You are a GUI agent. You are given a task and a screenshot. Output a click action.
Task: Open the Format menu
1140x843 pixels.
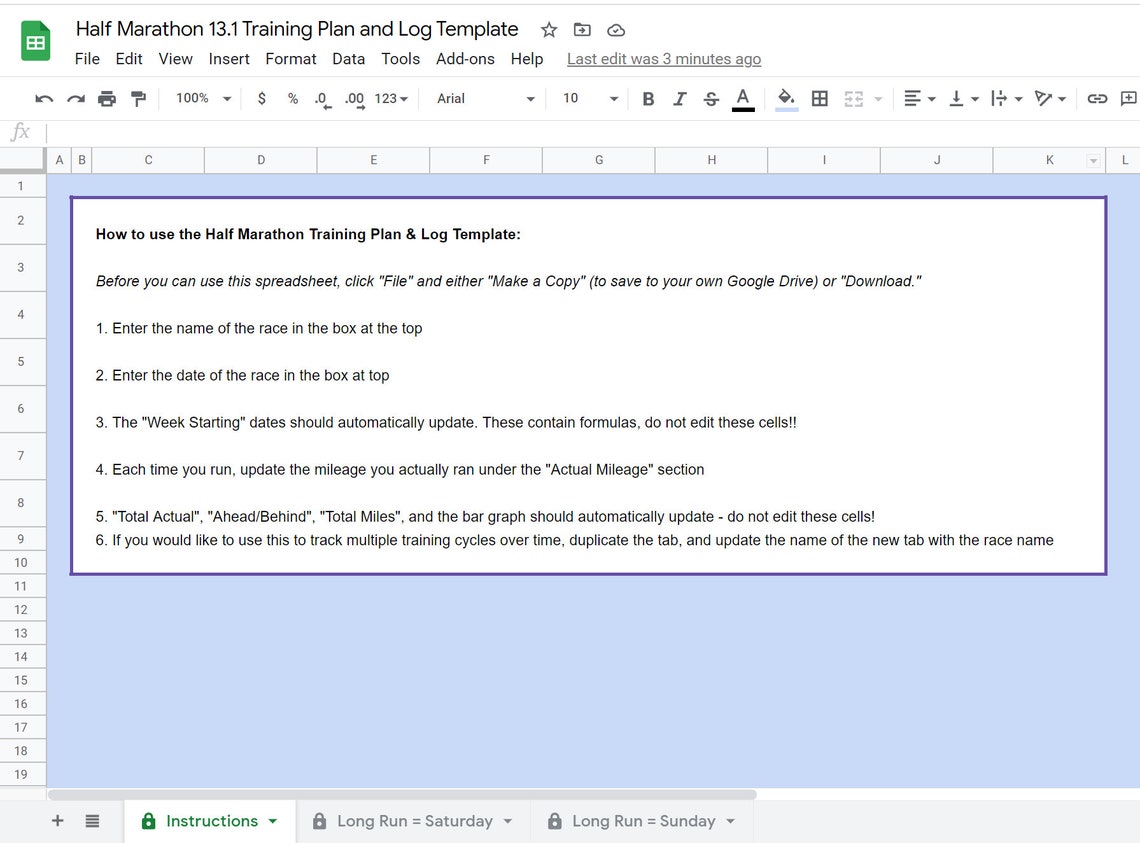[290, 59]
